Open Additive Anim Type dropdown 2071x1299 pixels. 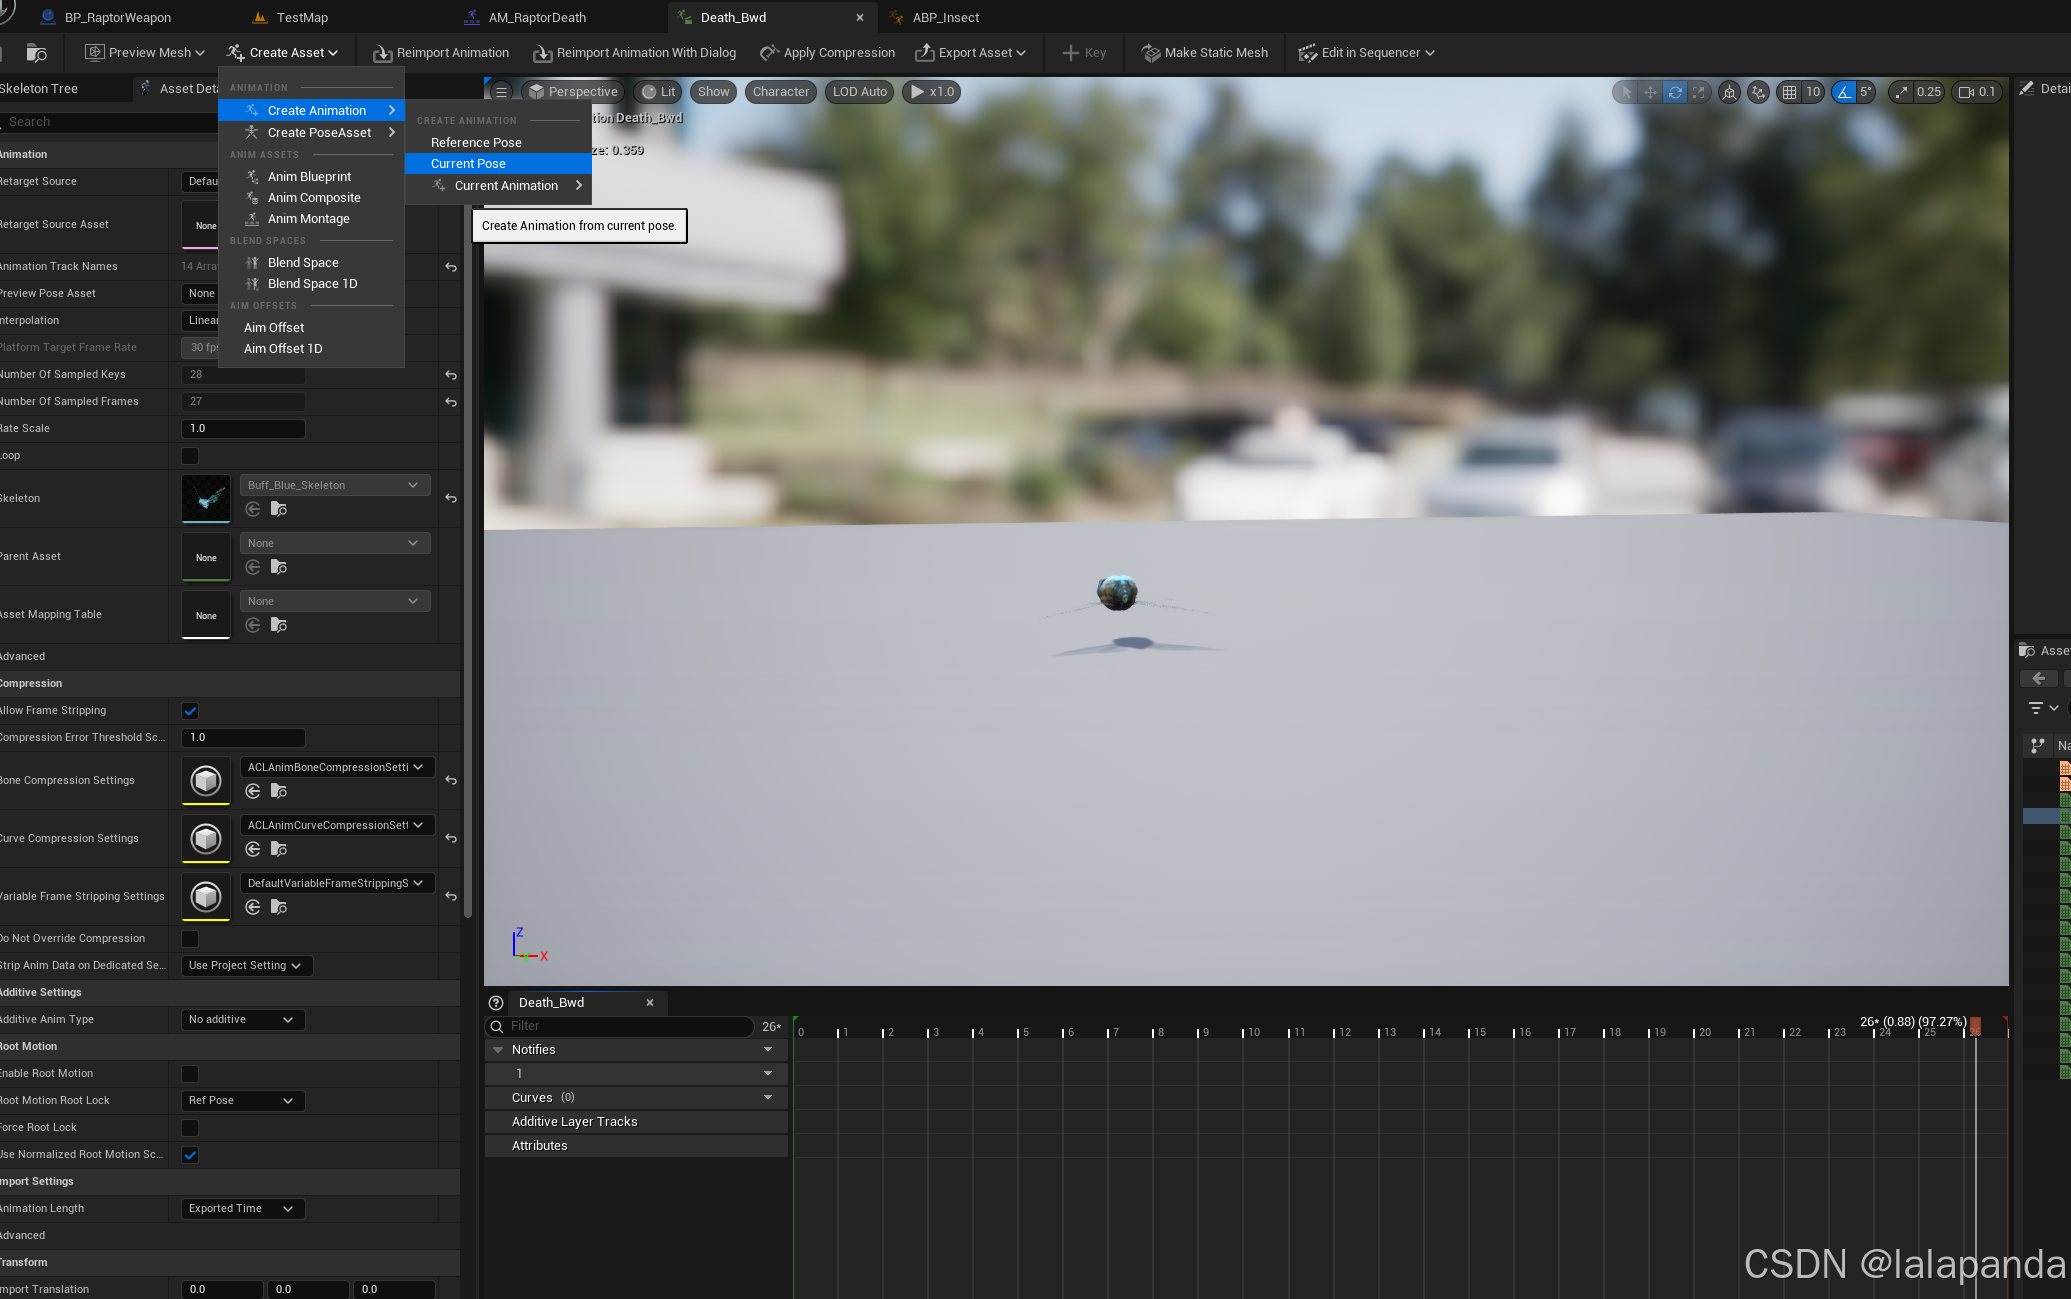242,1020
